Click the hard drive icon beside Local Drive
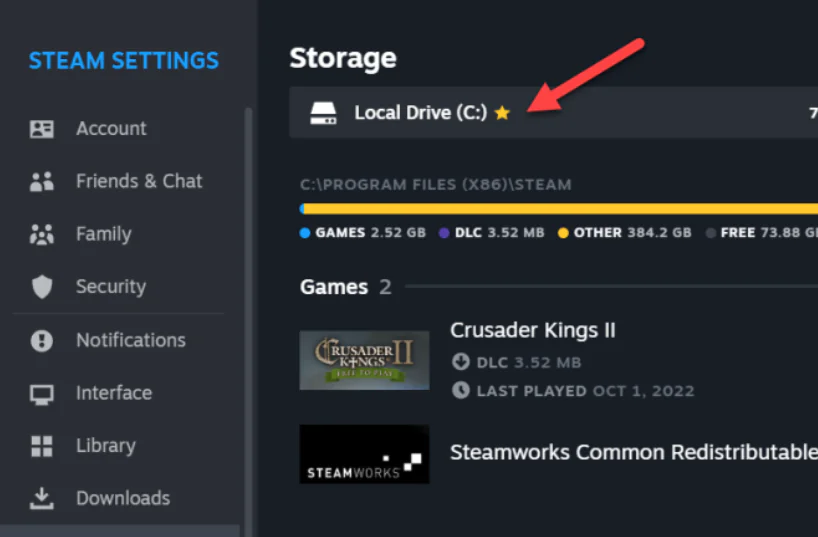This screenshot has height=537, width=818. coord(322,113)
